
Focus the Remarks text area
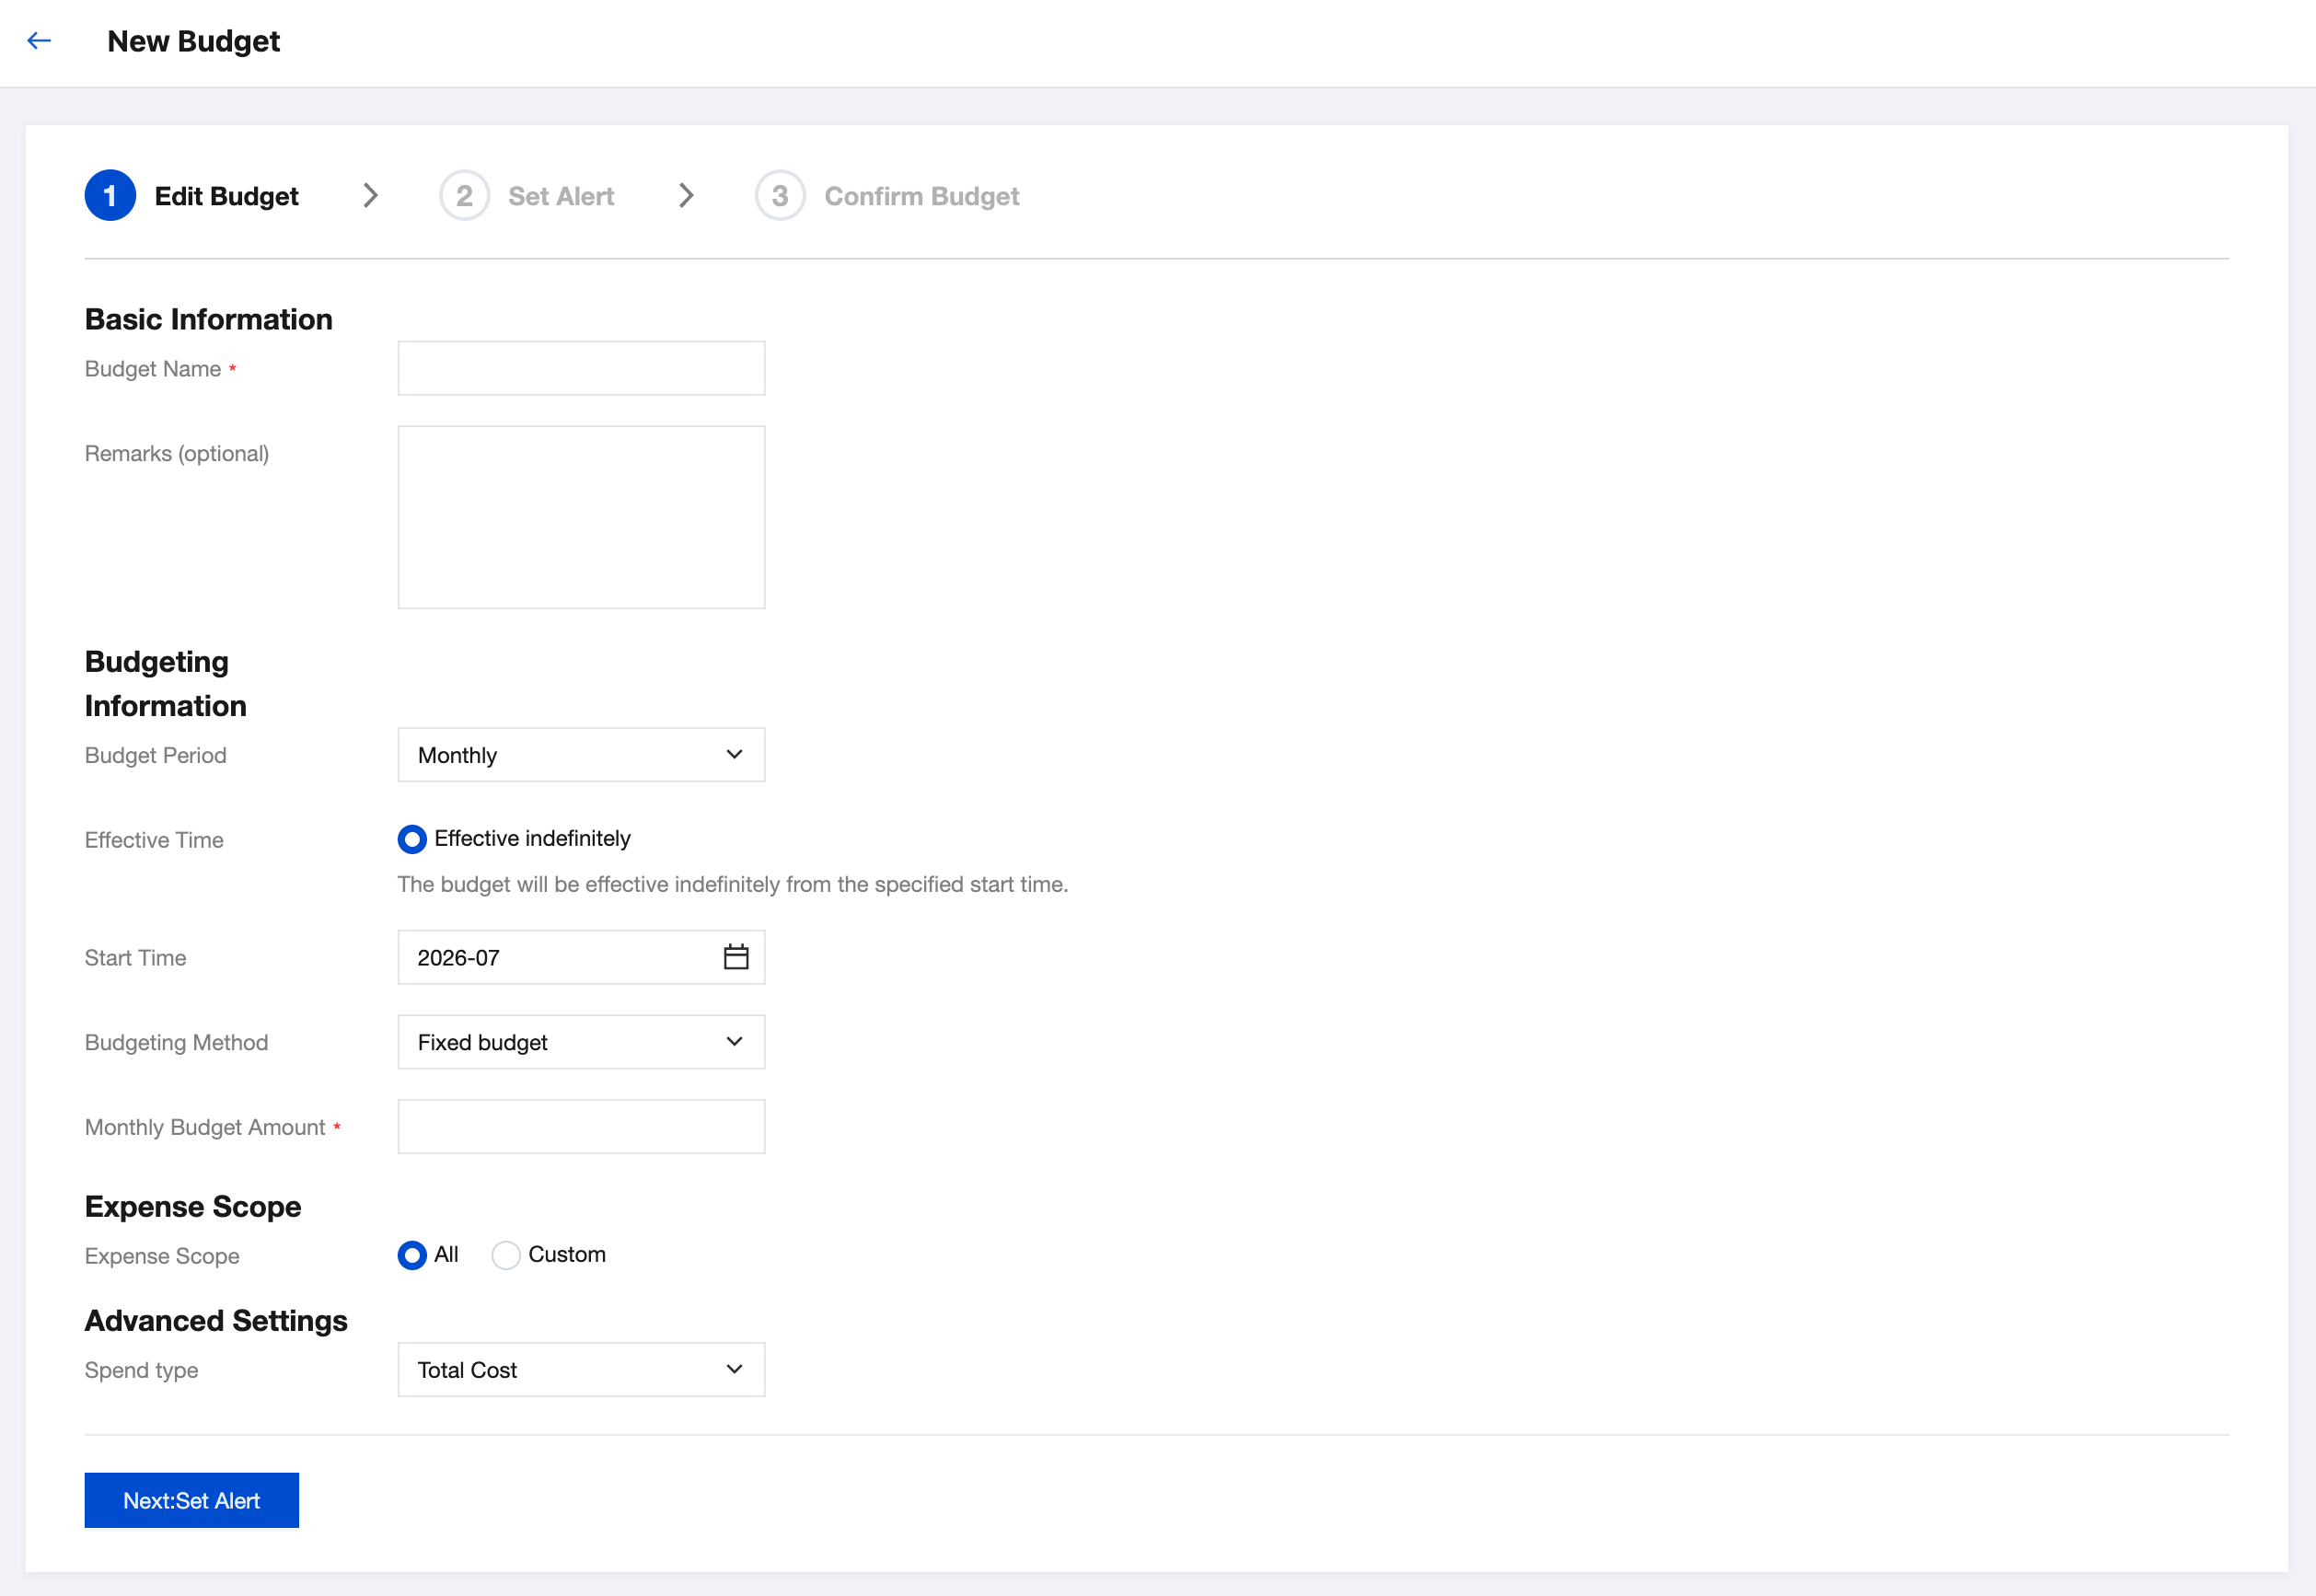(582, 517)
